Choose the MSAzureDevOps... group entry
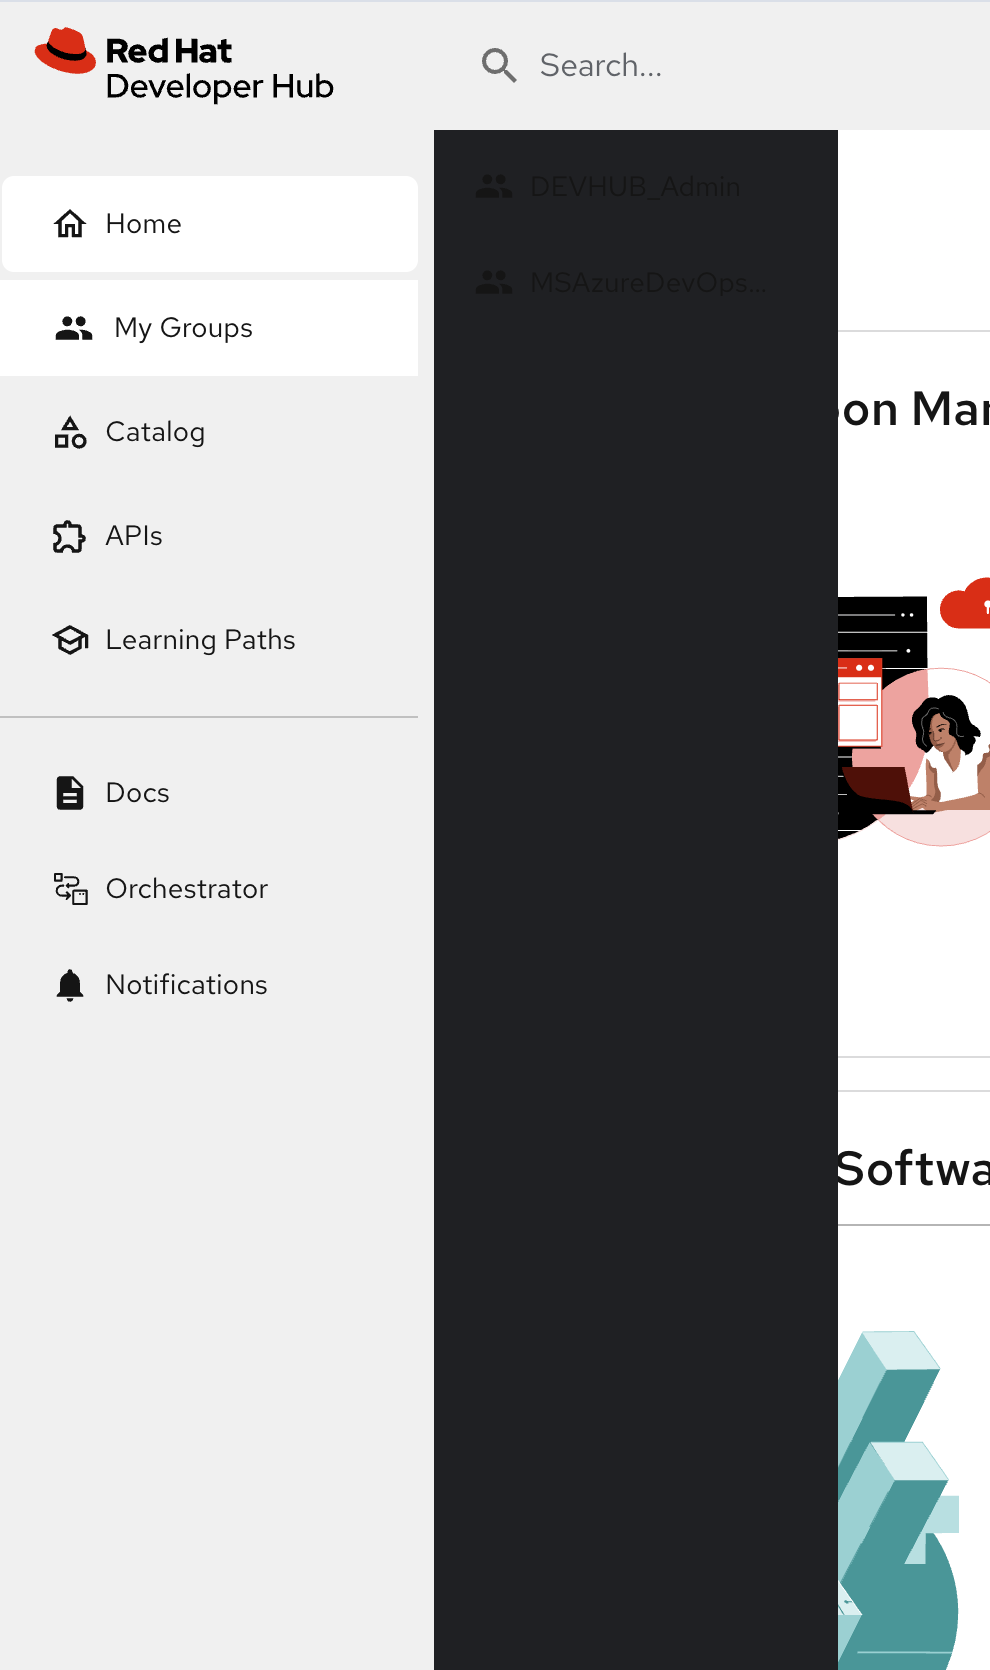 pos(648,283)
